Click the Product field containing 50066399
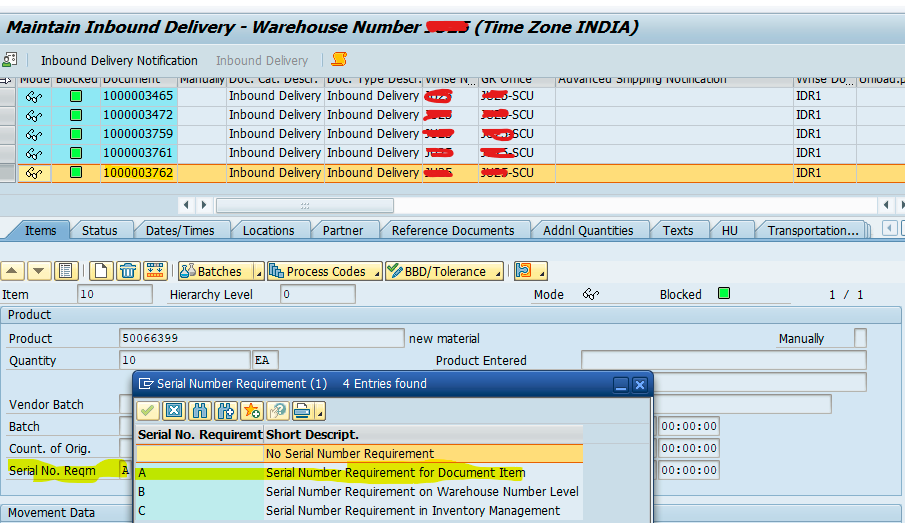Viewport: 905px width, 523px height. [261, 338]
